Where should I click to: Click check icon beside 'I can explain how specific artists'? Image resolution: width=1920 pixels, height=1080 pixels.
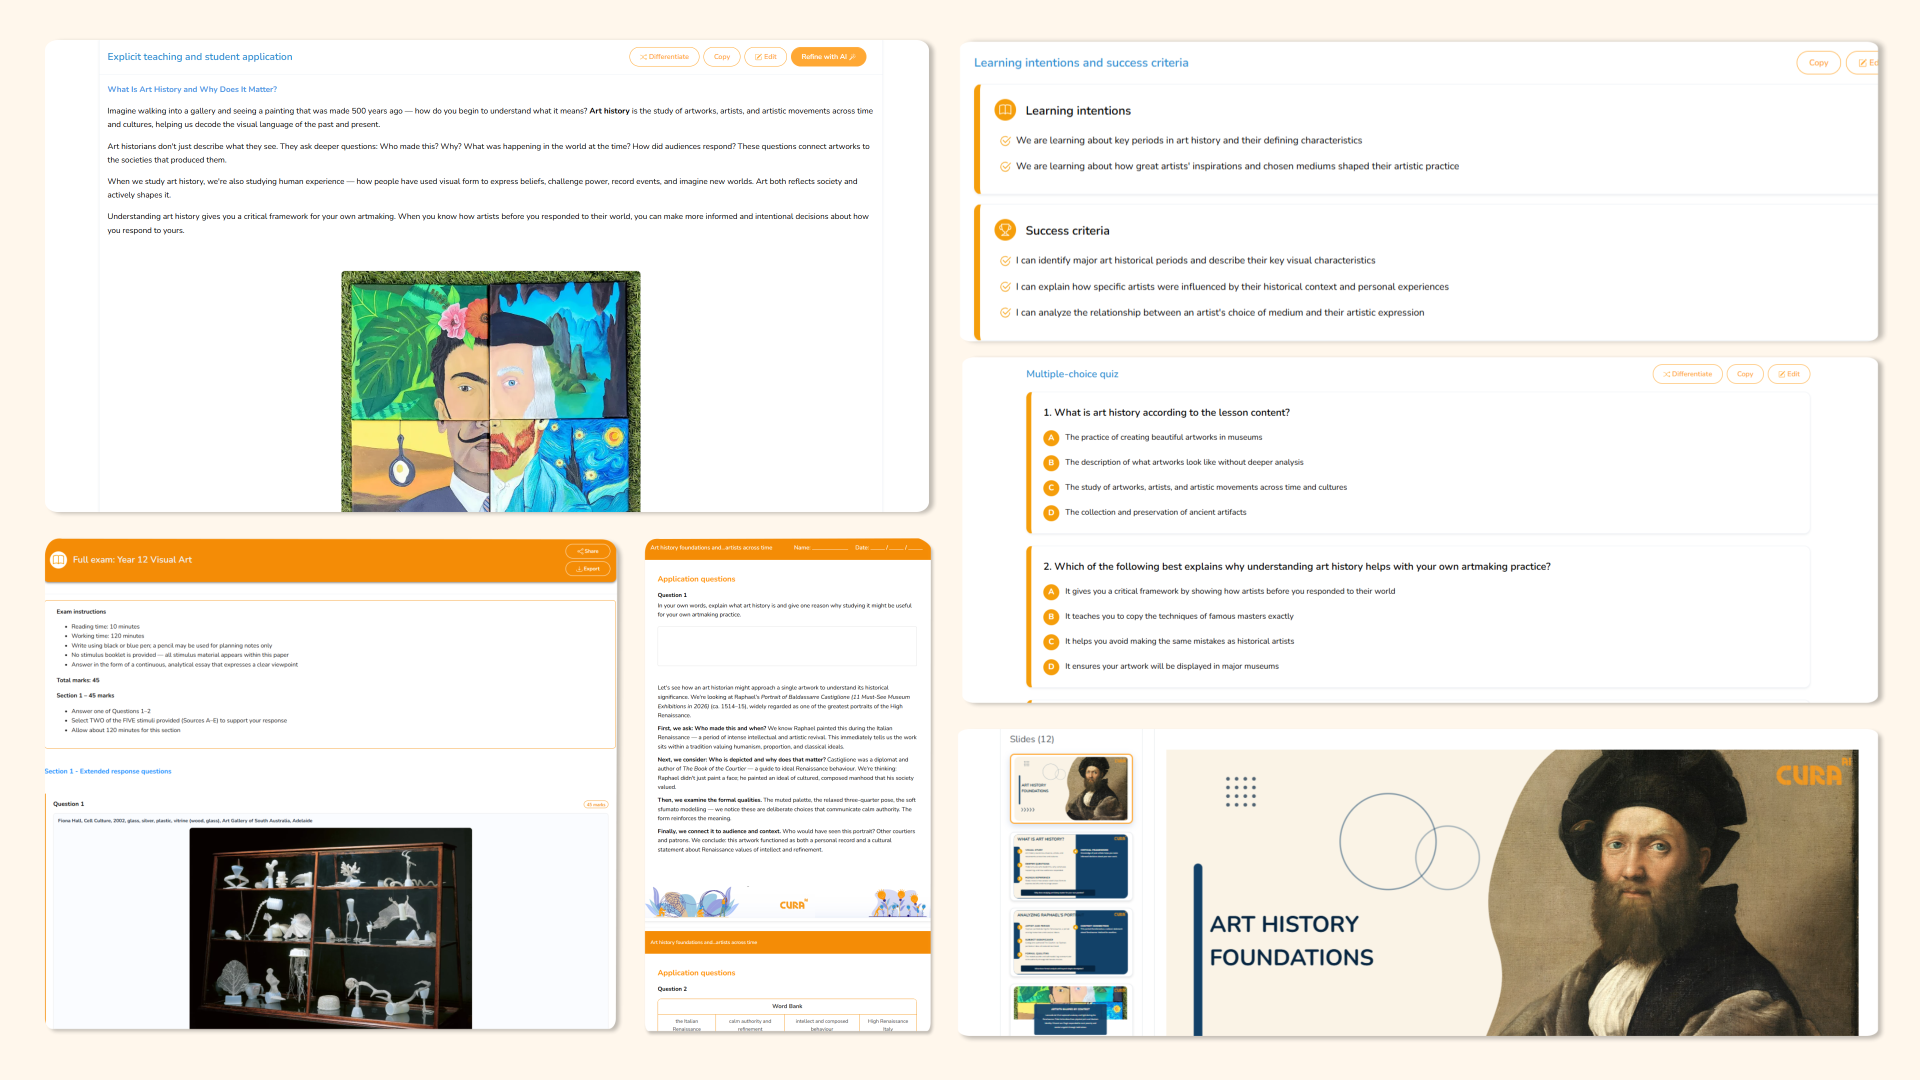point(1005,287)
